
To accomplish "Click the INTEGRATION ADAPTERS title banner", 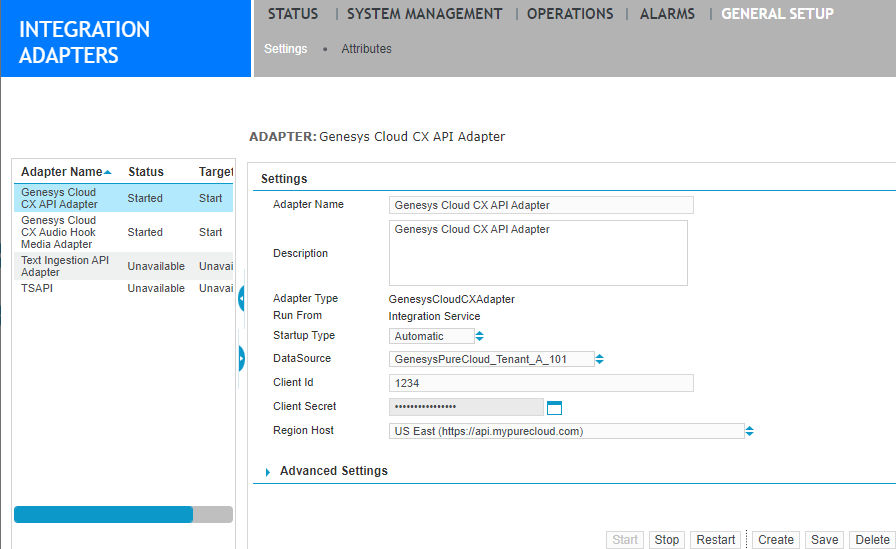I will coord(126,38).
